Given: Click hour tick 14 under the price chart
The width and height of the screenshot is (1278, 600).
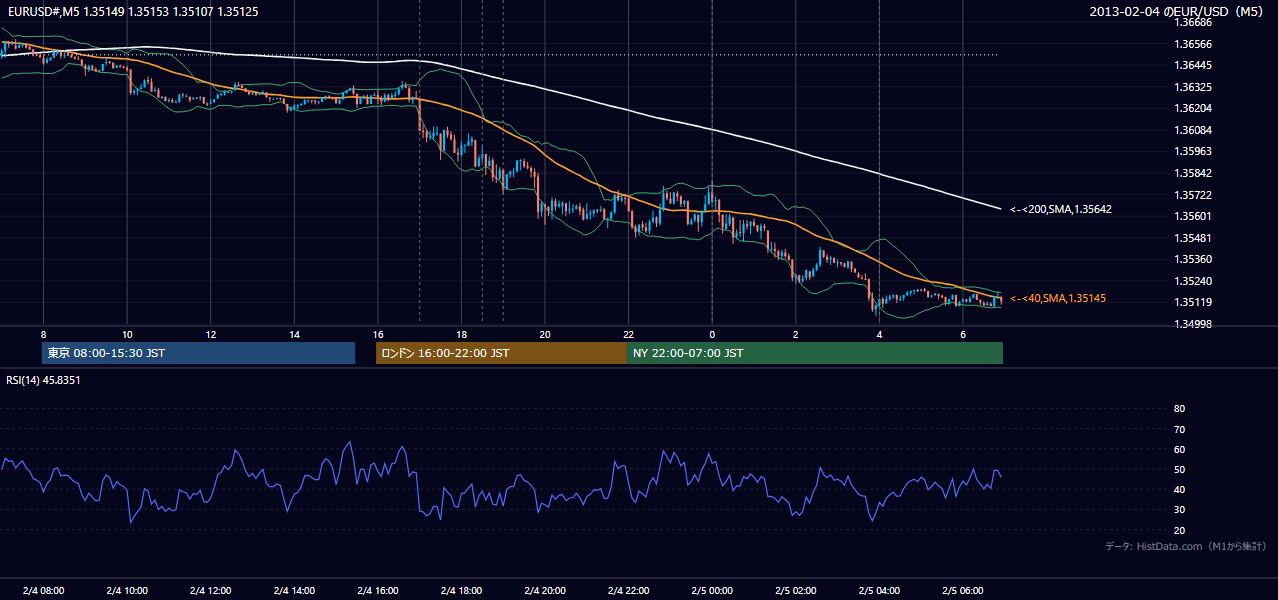Looking at the screenshot, I should click(294, 334).
